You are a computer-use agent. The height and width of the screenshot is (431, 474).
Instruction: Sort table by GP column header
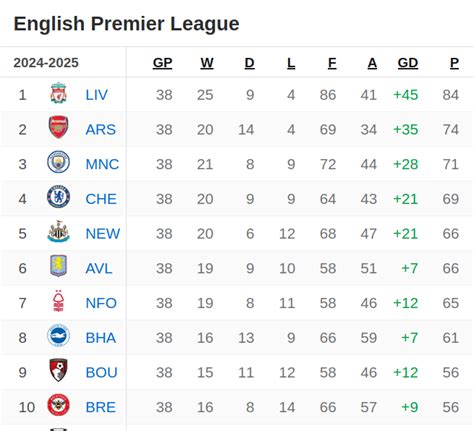click(162, 63)
